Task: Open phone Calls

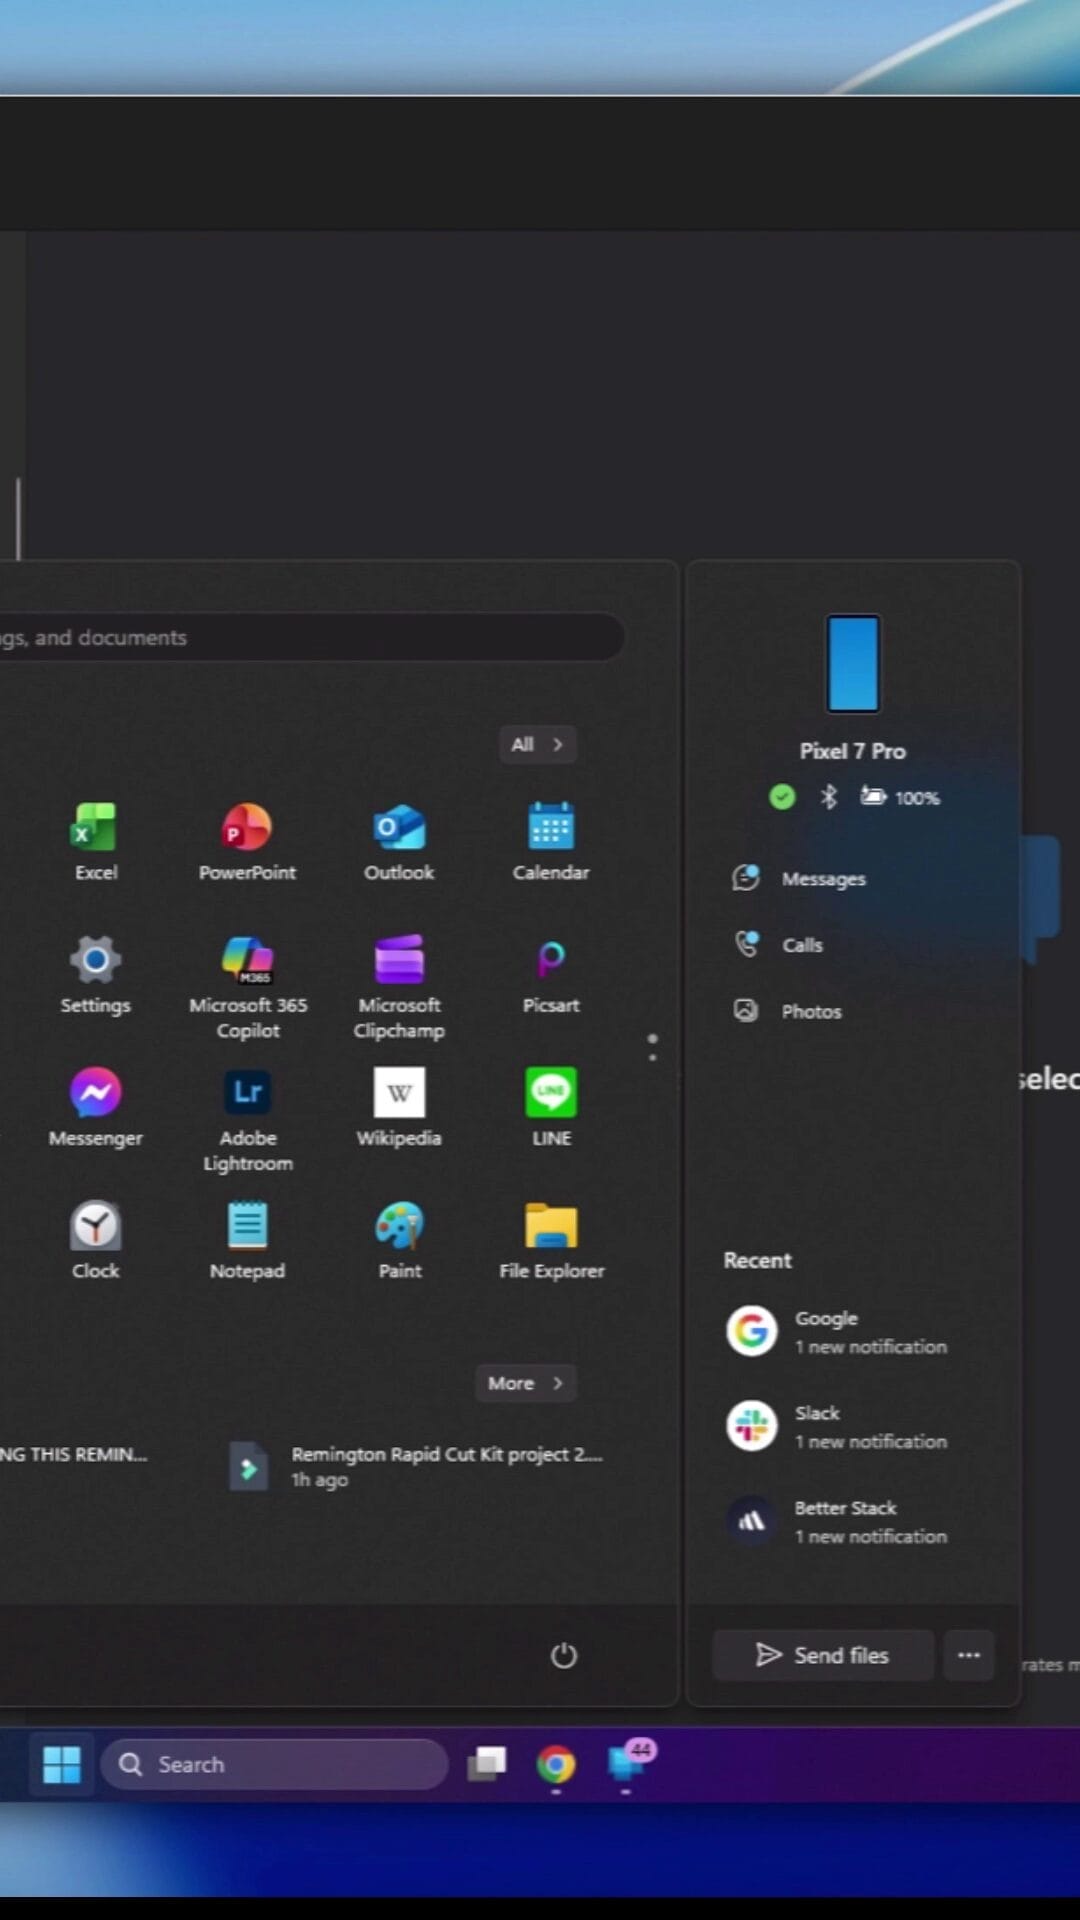Action: click(x=778, y=944)
